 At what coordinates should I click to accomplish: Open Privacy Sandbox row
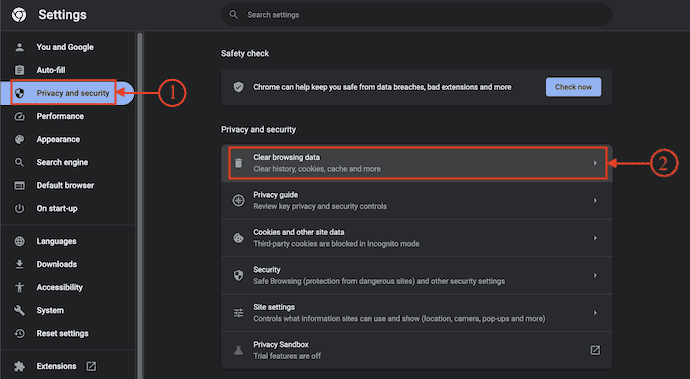pyautogui.click(x=417, y=350)
